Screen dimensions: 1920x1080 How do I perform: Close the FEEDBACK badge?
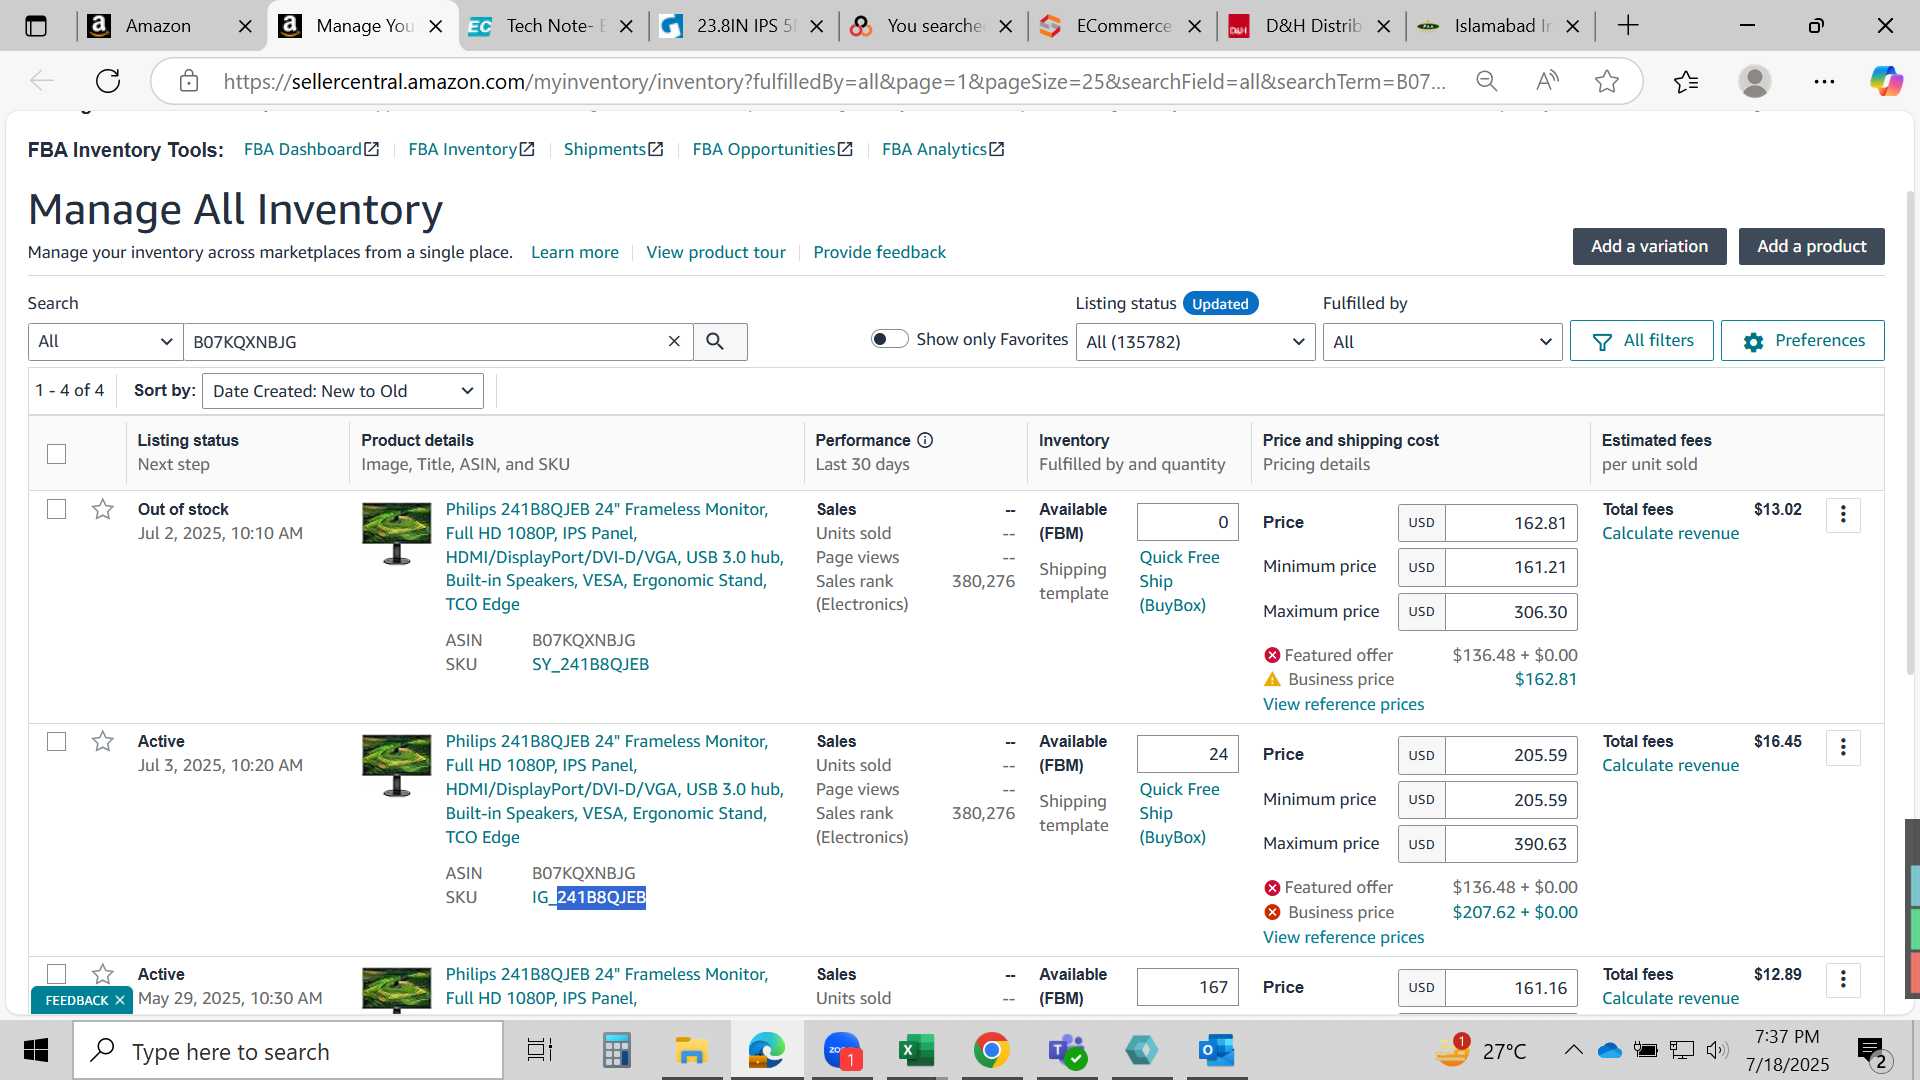(120, 1000)
